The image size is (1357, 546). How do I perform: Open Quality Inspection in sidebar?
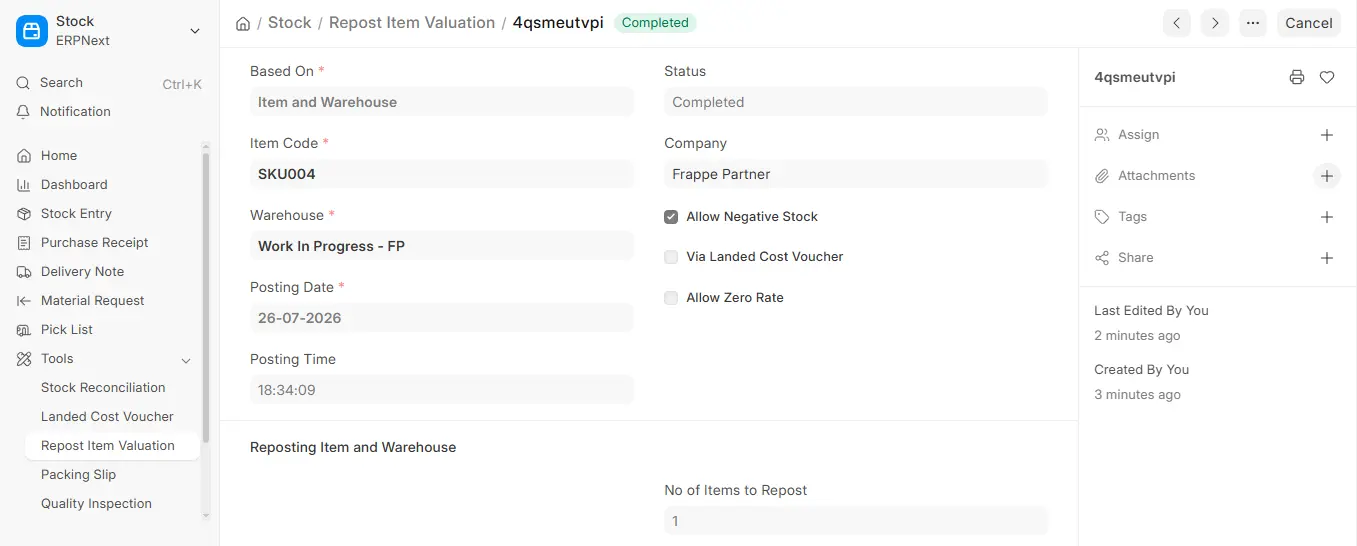click(x=96, y=504)
